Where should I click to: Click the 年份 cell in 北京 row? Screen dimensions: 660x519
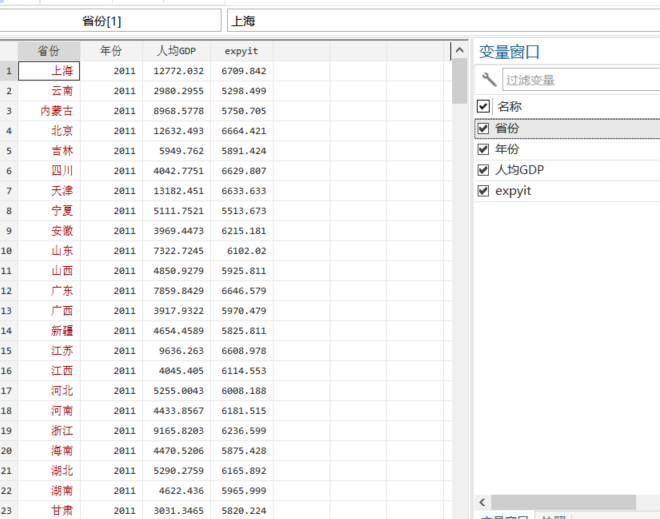pos(111,131)
